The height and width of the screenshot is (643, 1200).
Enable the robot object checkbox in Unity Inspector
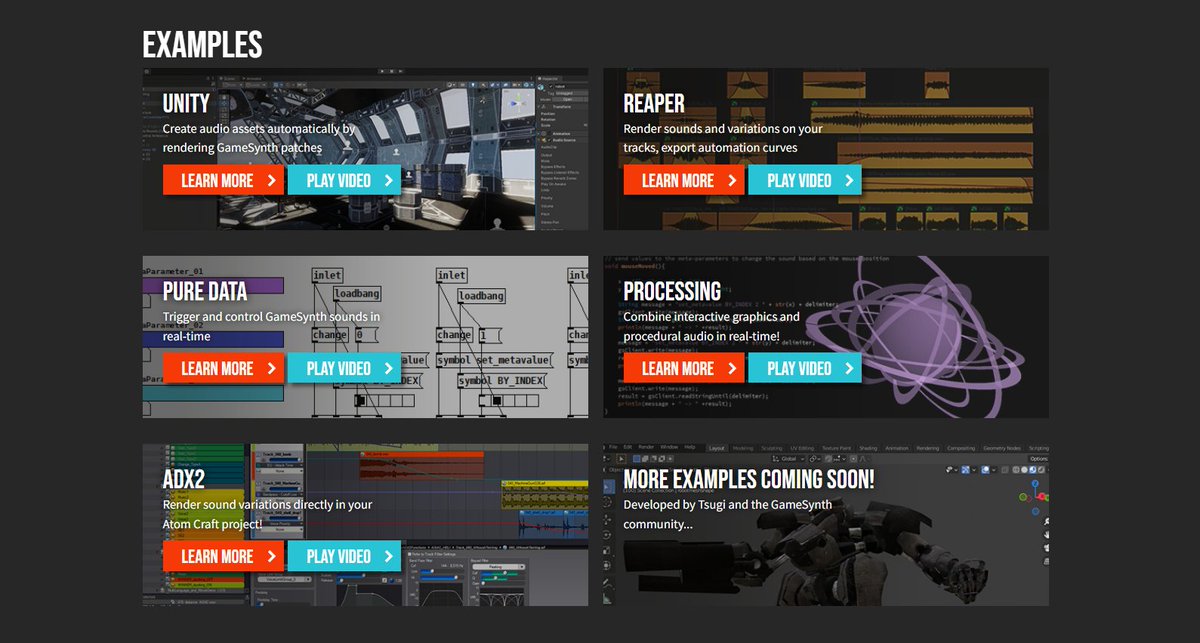(551, 86)
